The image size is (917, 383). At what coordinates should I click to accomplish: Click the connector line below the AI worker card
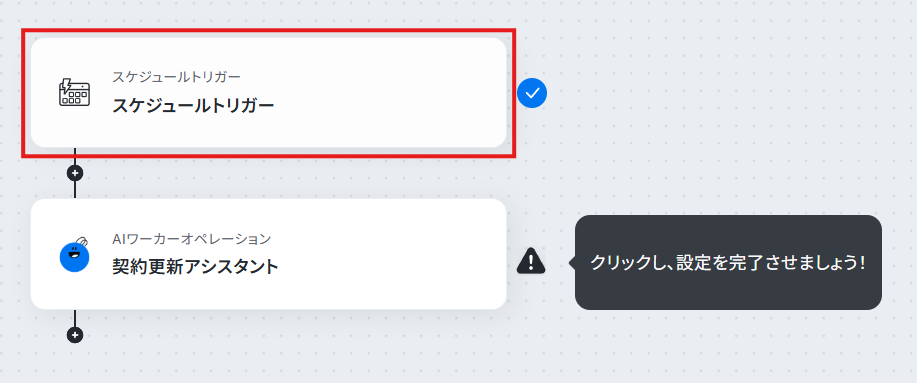[x=75, y=318]
